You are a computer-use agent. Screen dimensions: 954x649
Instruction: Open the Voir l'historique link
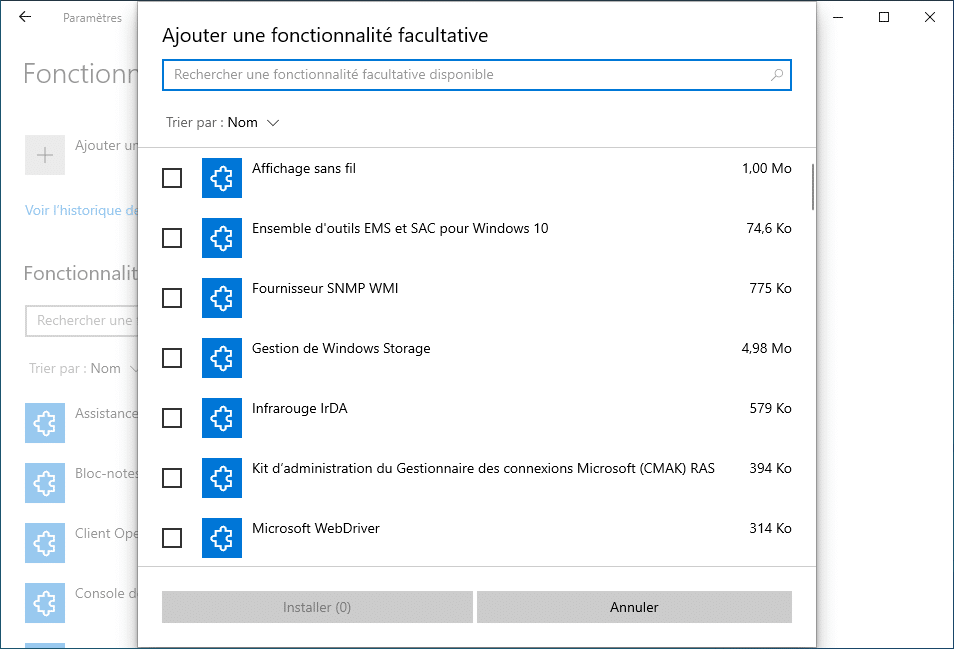point(82,210)
